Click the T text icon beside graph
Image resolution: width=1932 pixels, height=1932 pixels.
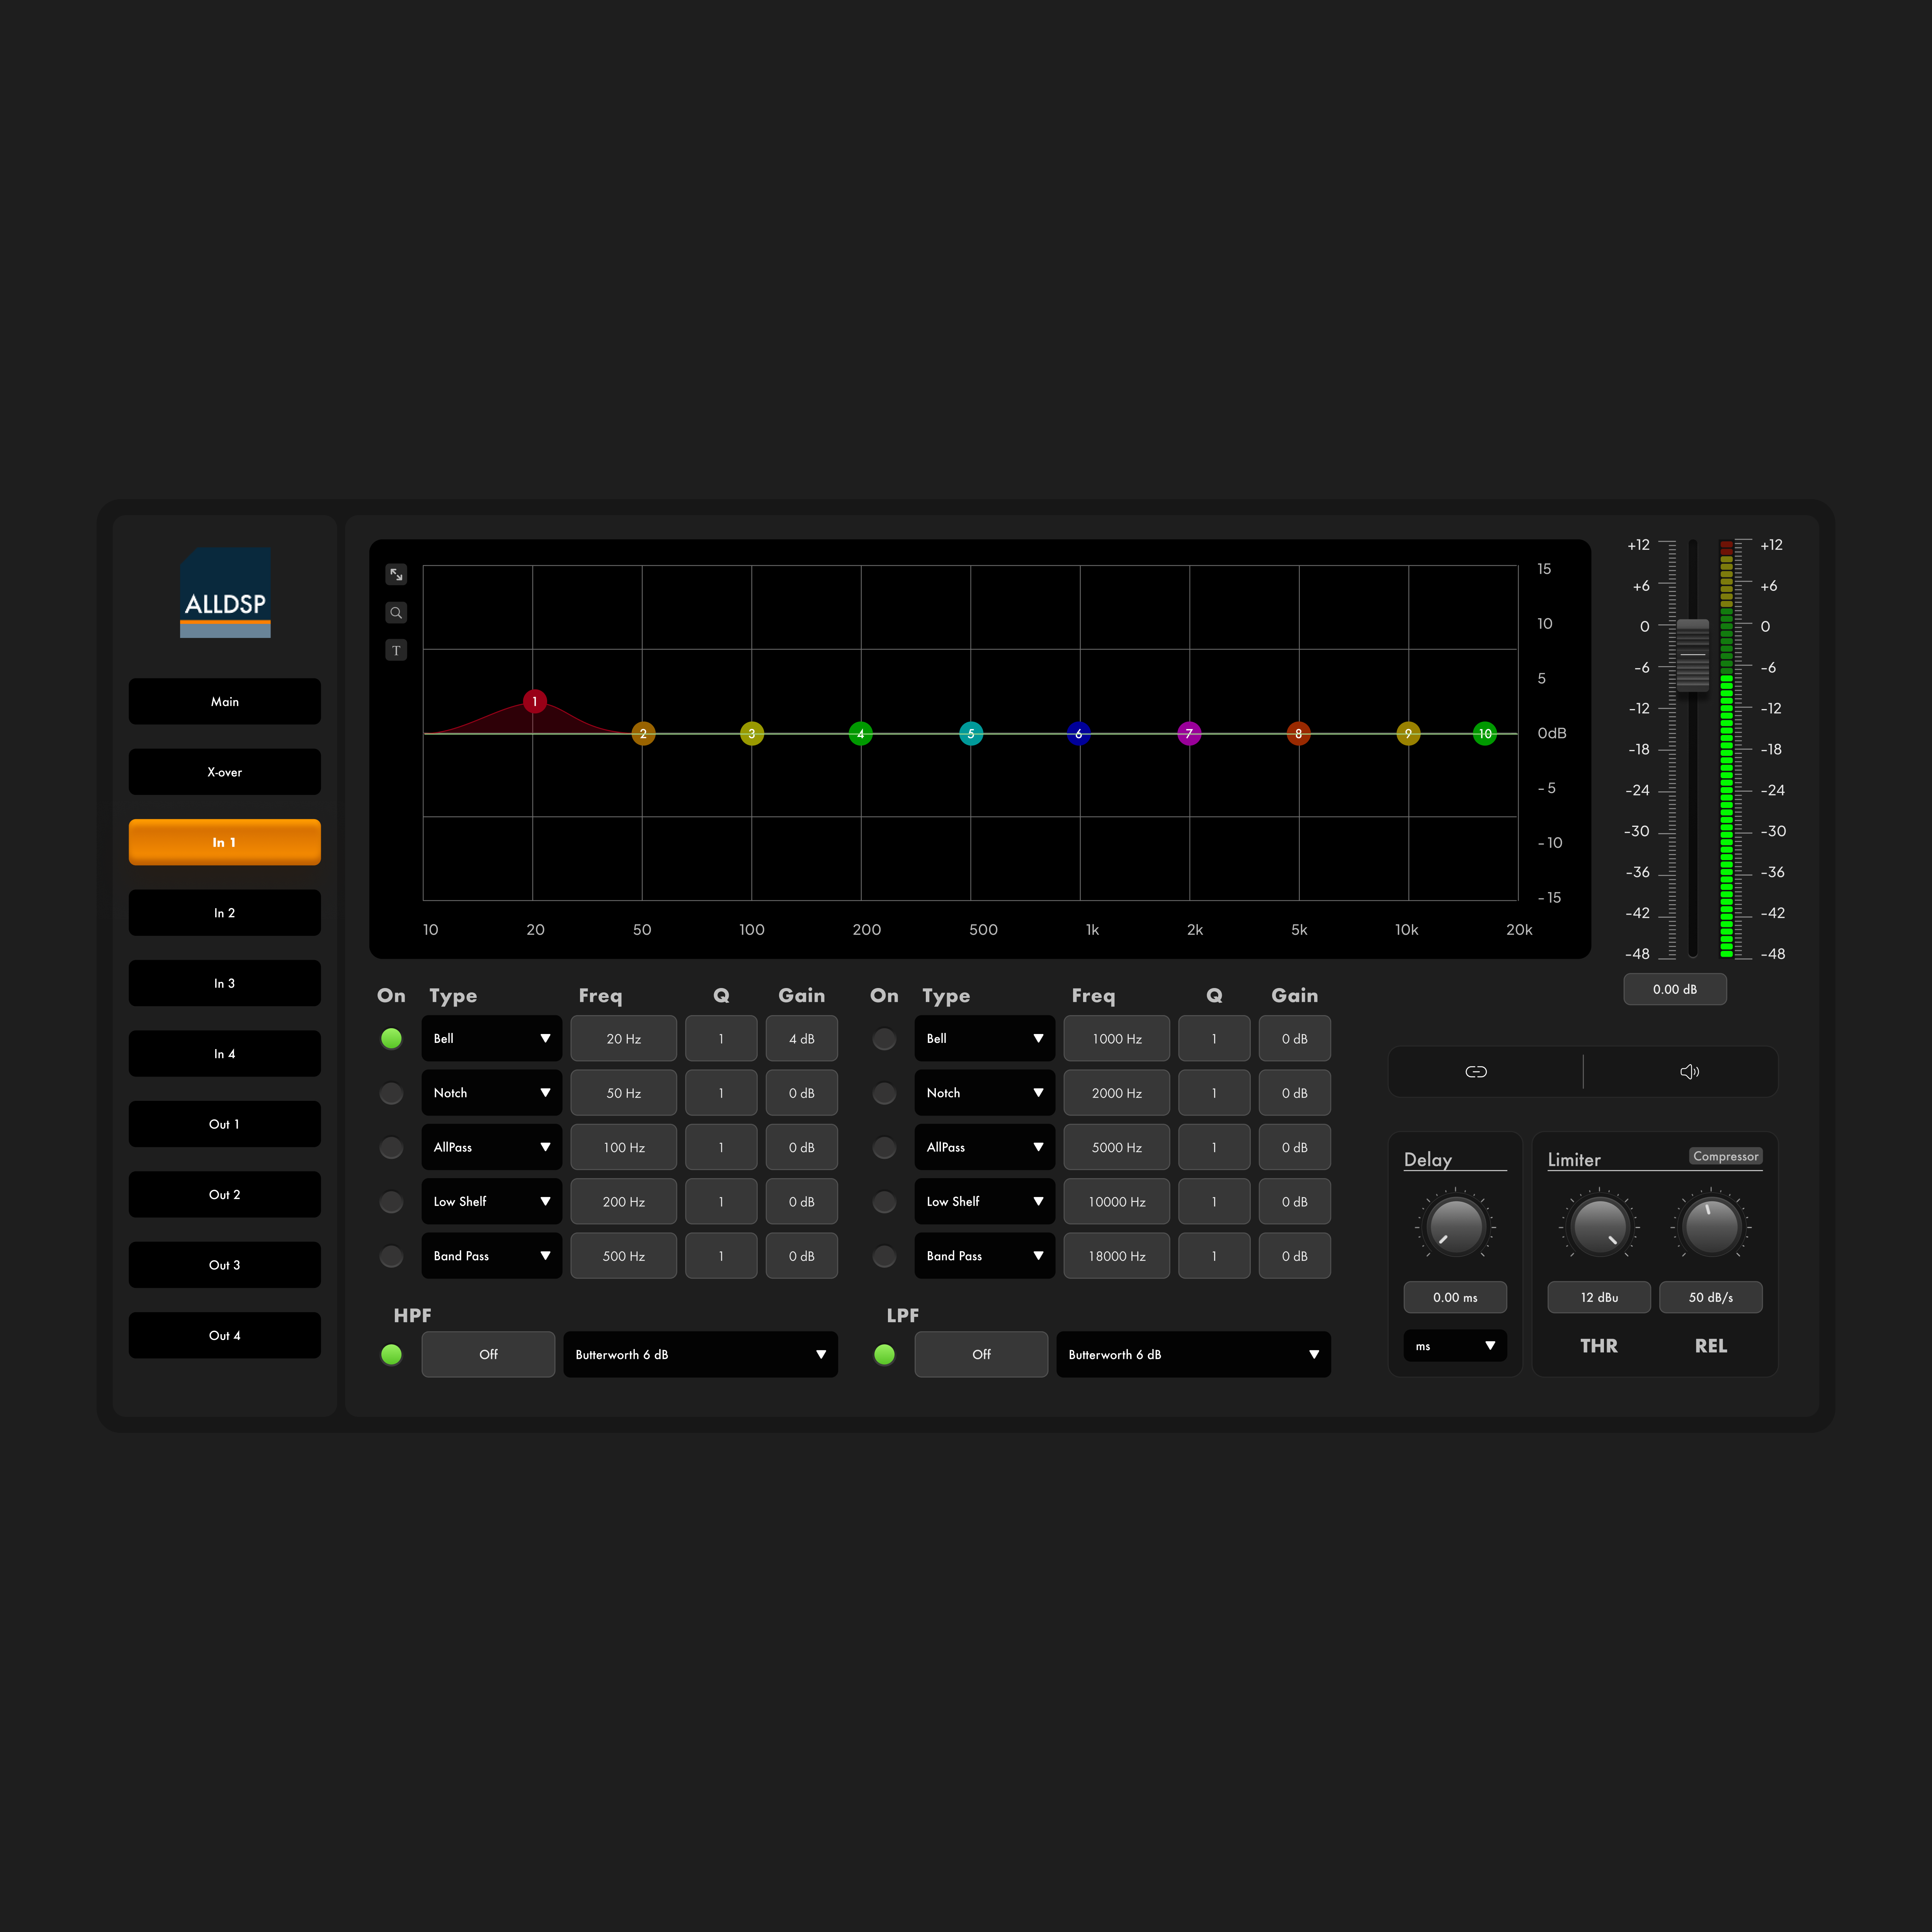click(x=396, y=650)
